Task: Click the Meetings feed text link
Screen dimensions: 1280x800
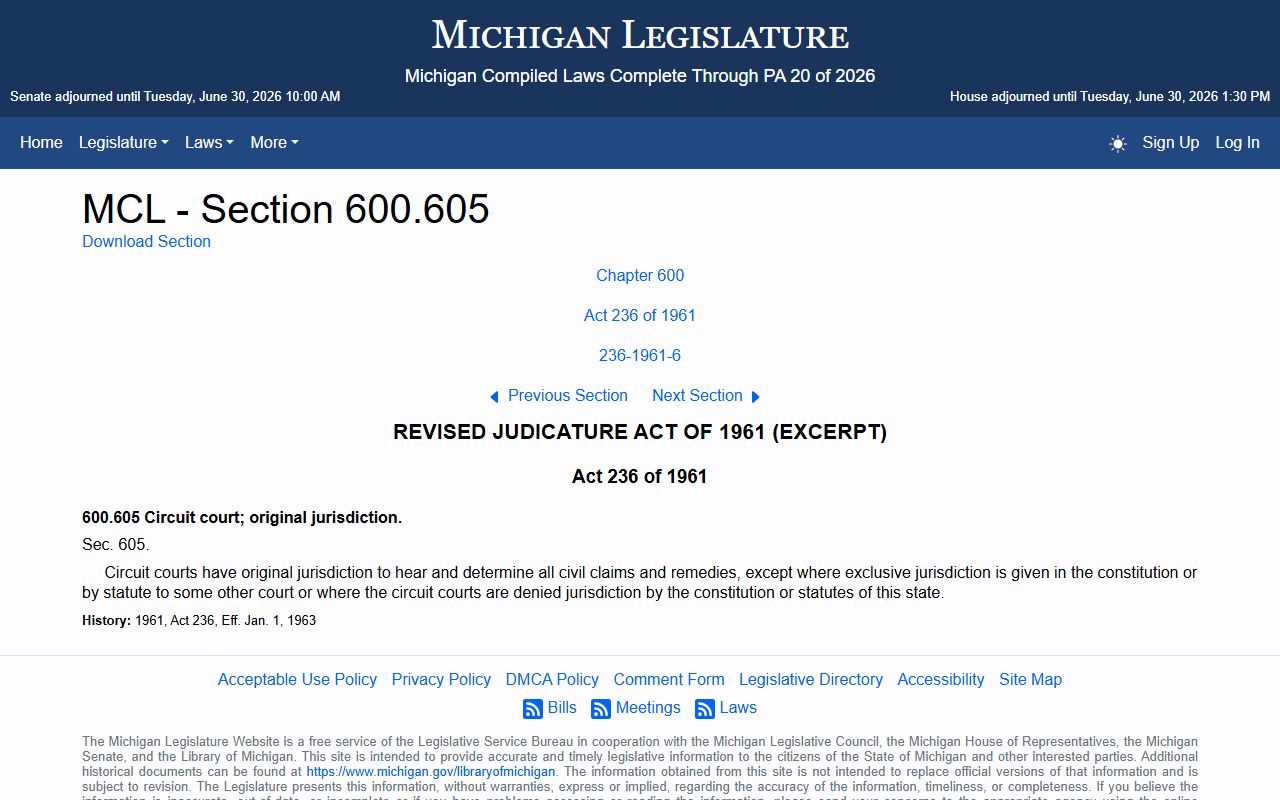Action: [x=648, y=707]
